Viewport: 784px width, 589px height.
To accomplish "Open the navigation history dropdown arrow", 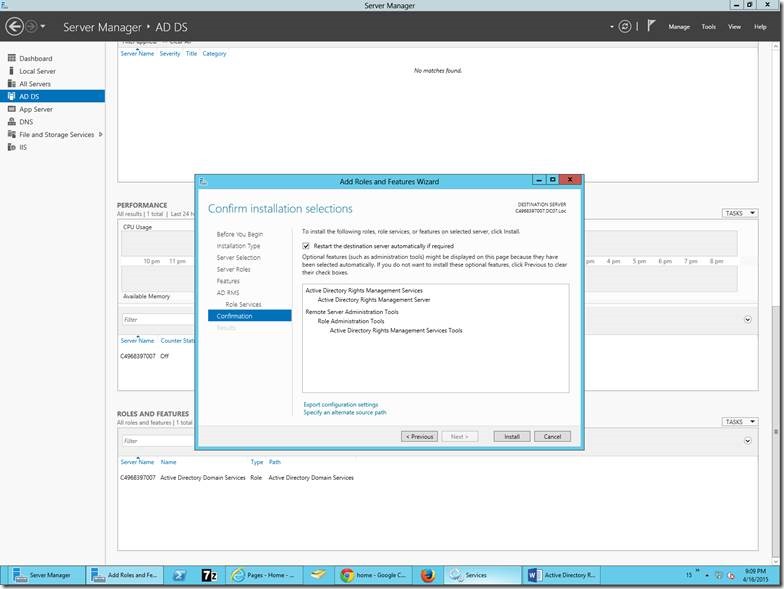I will tap(43, 26).
